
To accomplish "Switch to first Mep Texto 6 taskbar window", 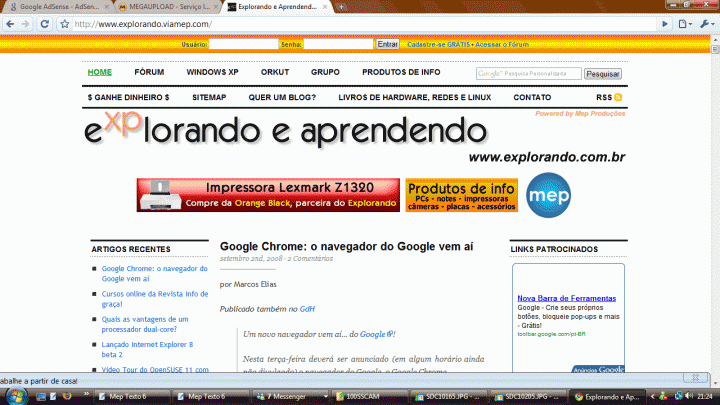I will click(x=131, y=396).
